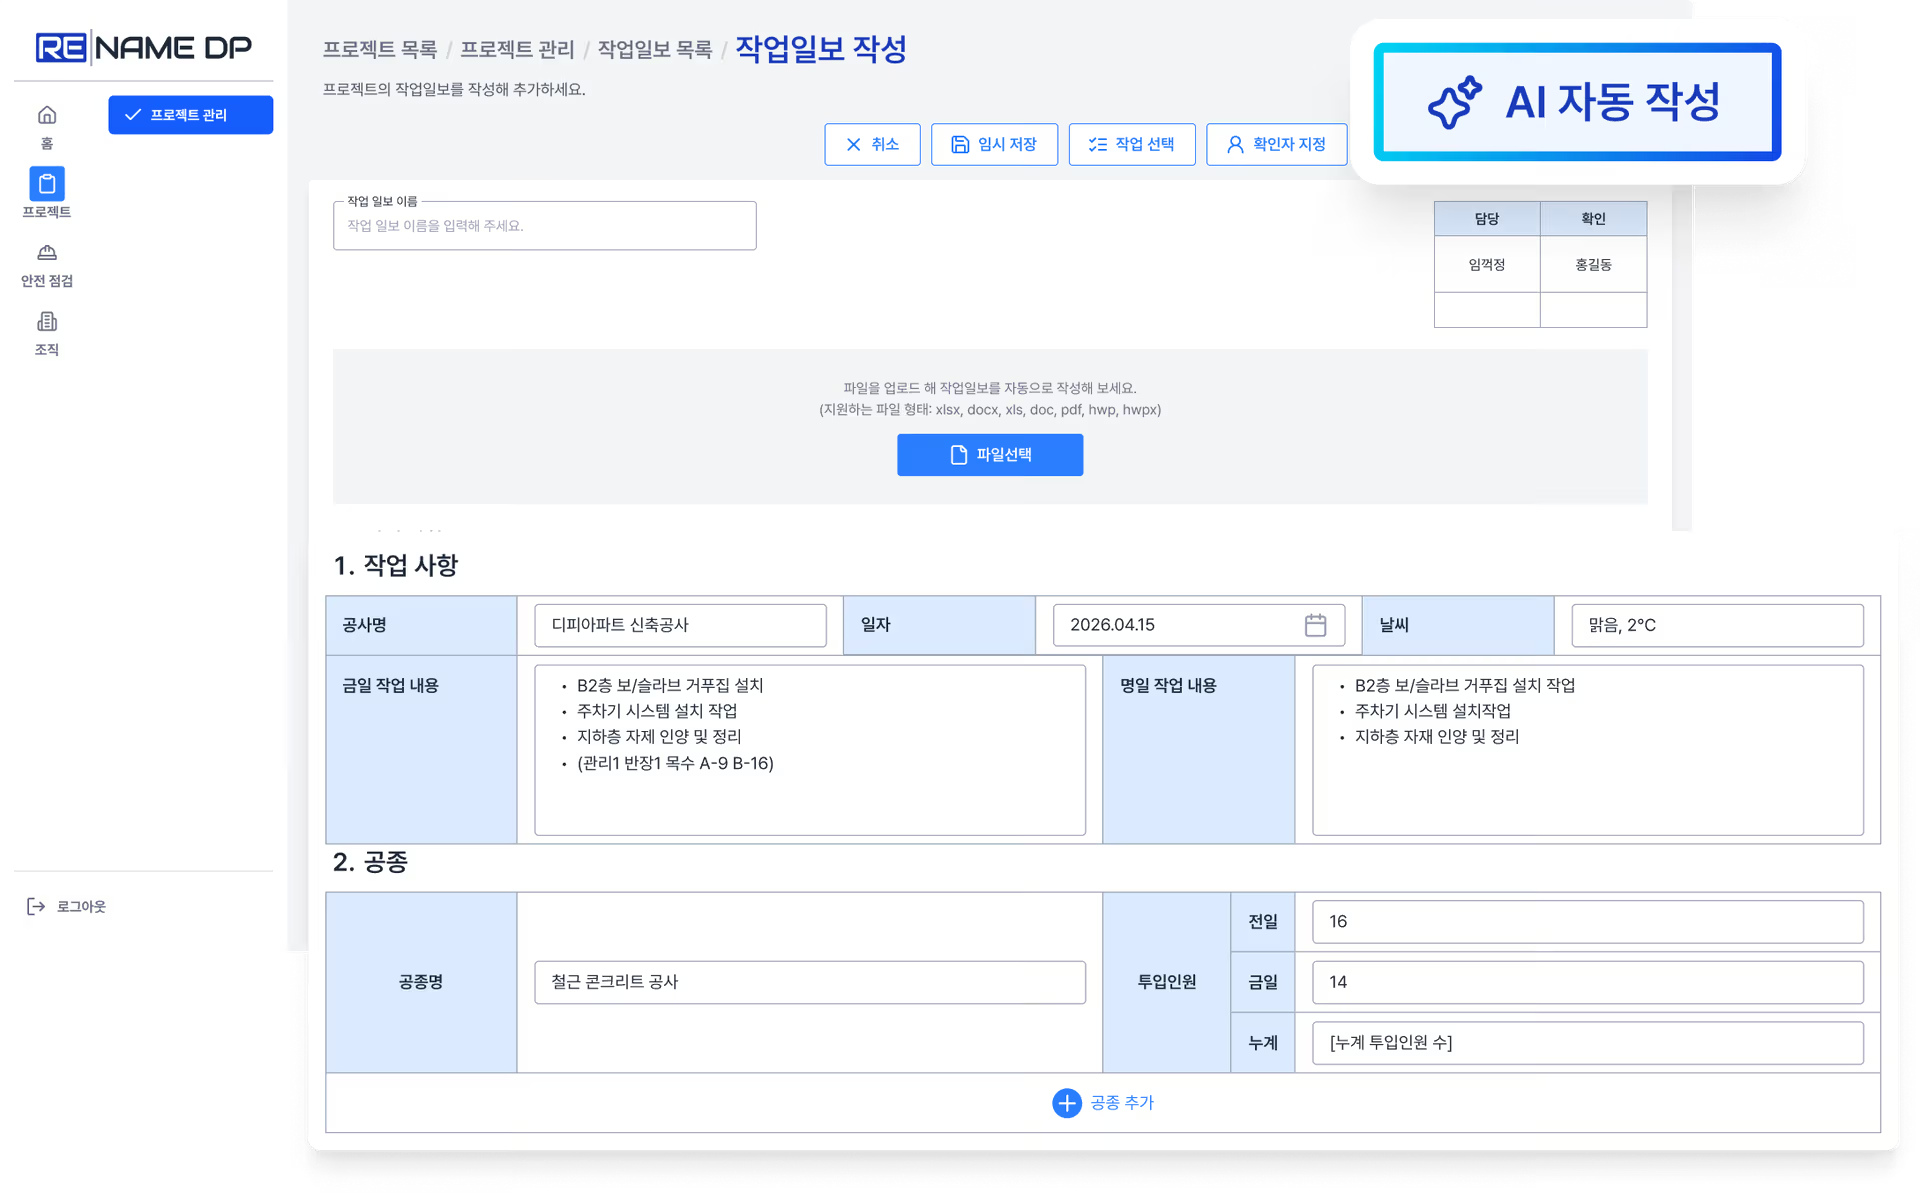The width and height of the screenshot is (1920, 1193).
Task: Click the 전일 field showing 16
Action: pos(1587,922)
